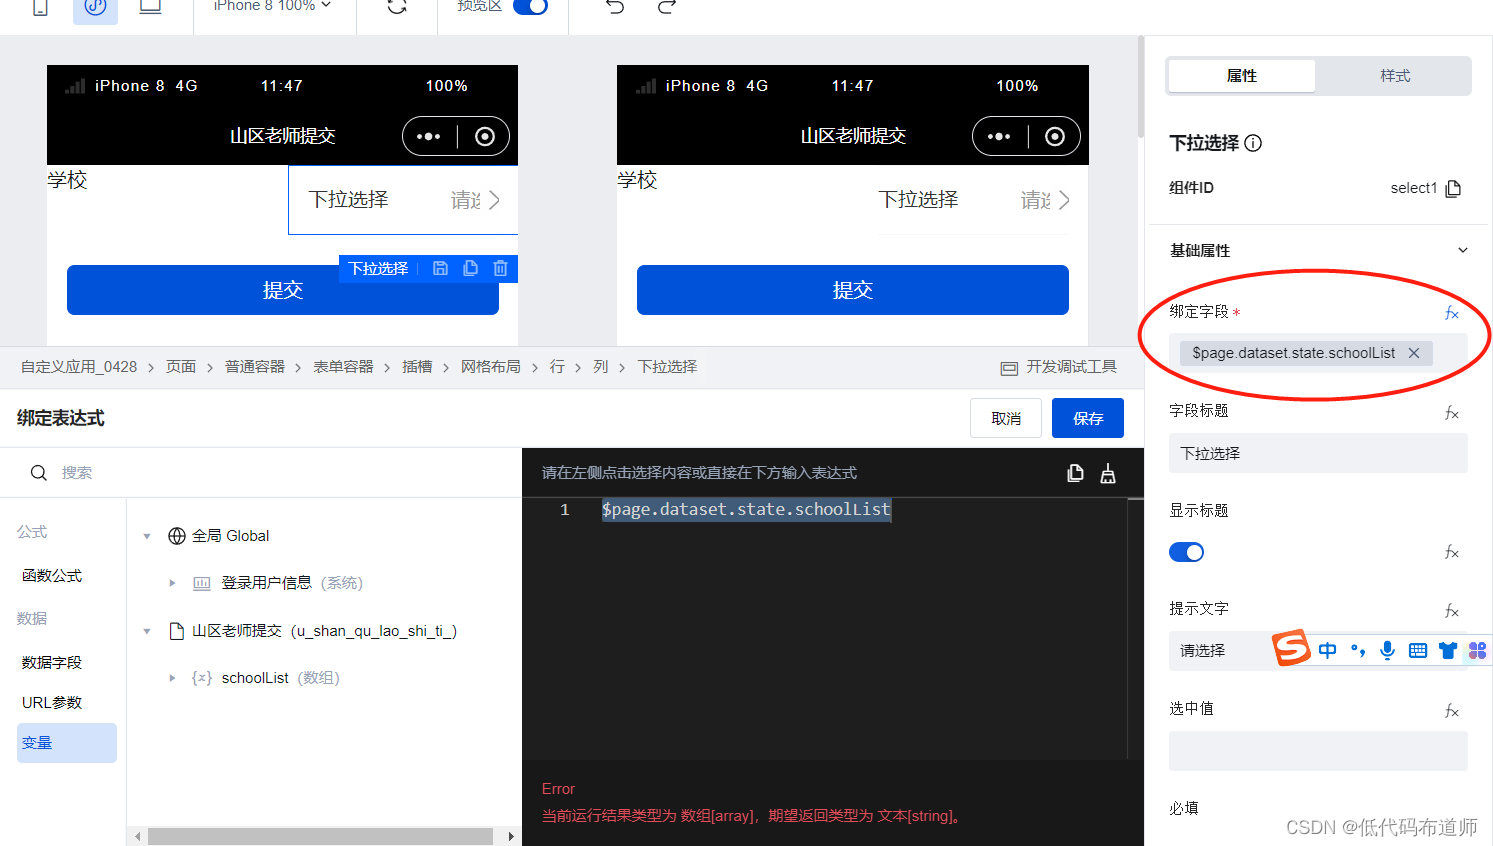Image resolution: width=1493 pixels, height=846 pixels.
Task: Select the 网格布局 breadcrumb
Action: (x=491, y=367)
